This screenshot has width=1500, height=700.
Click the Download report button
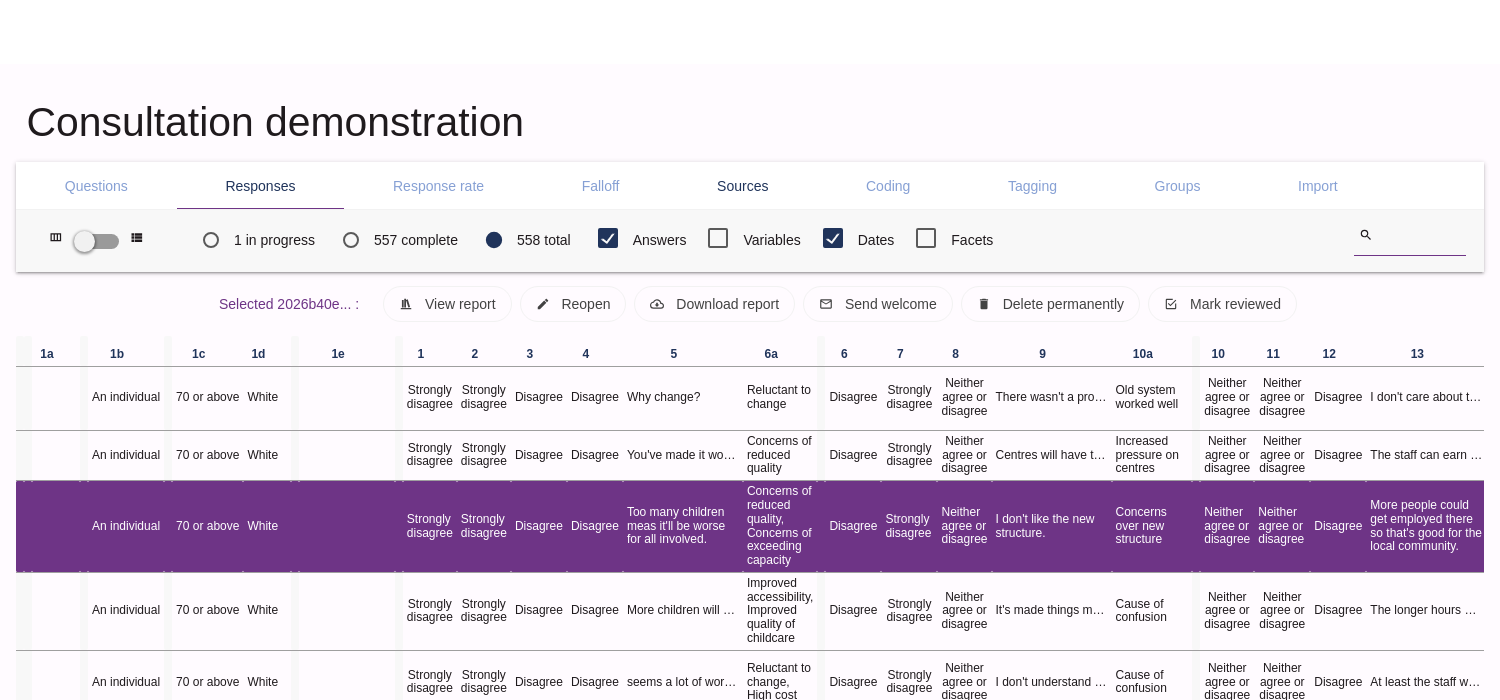point(714,304)
